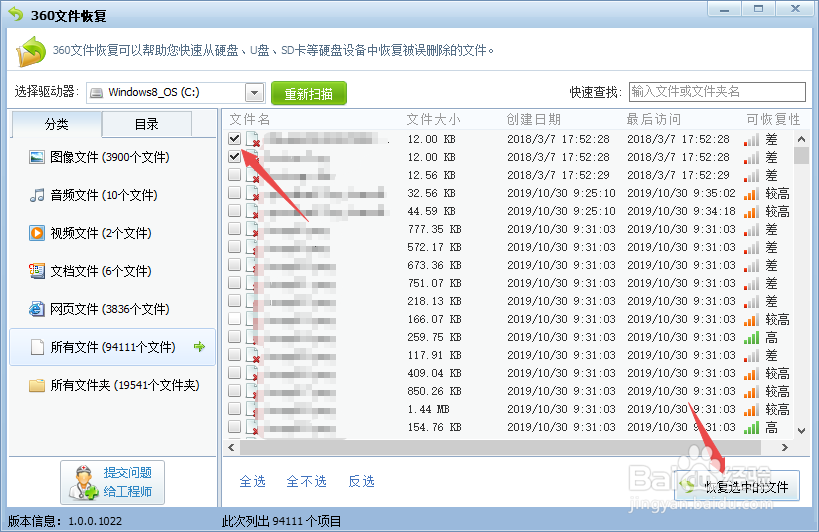
Task: Click the 673.36 KB size cell
Action: click(x=434, y=265)
